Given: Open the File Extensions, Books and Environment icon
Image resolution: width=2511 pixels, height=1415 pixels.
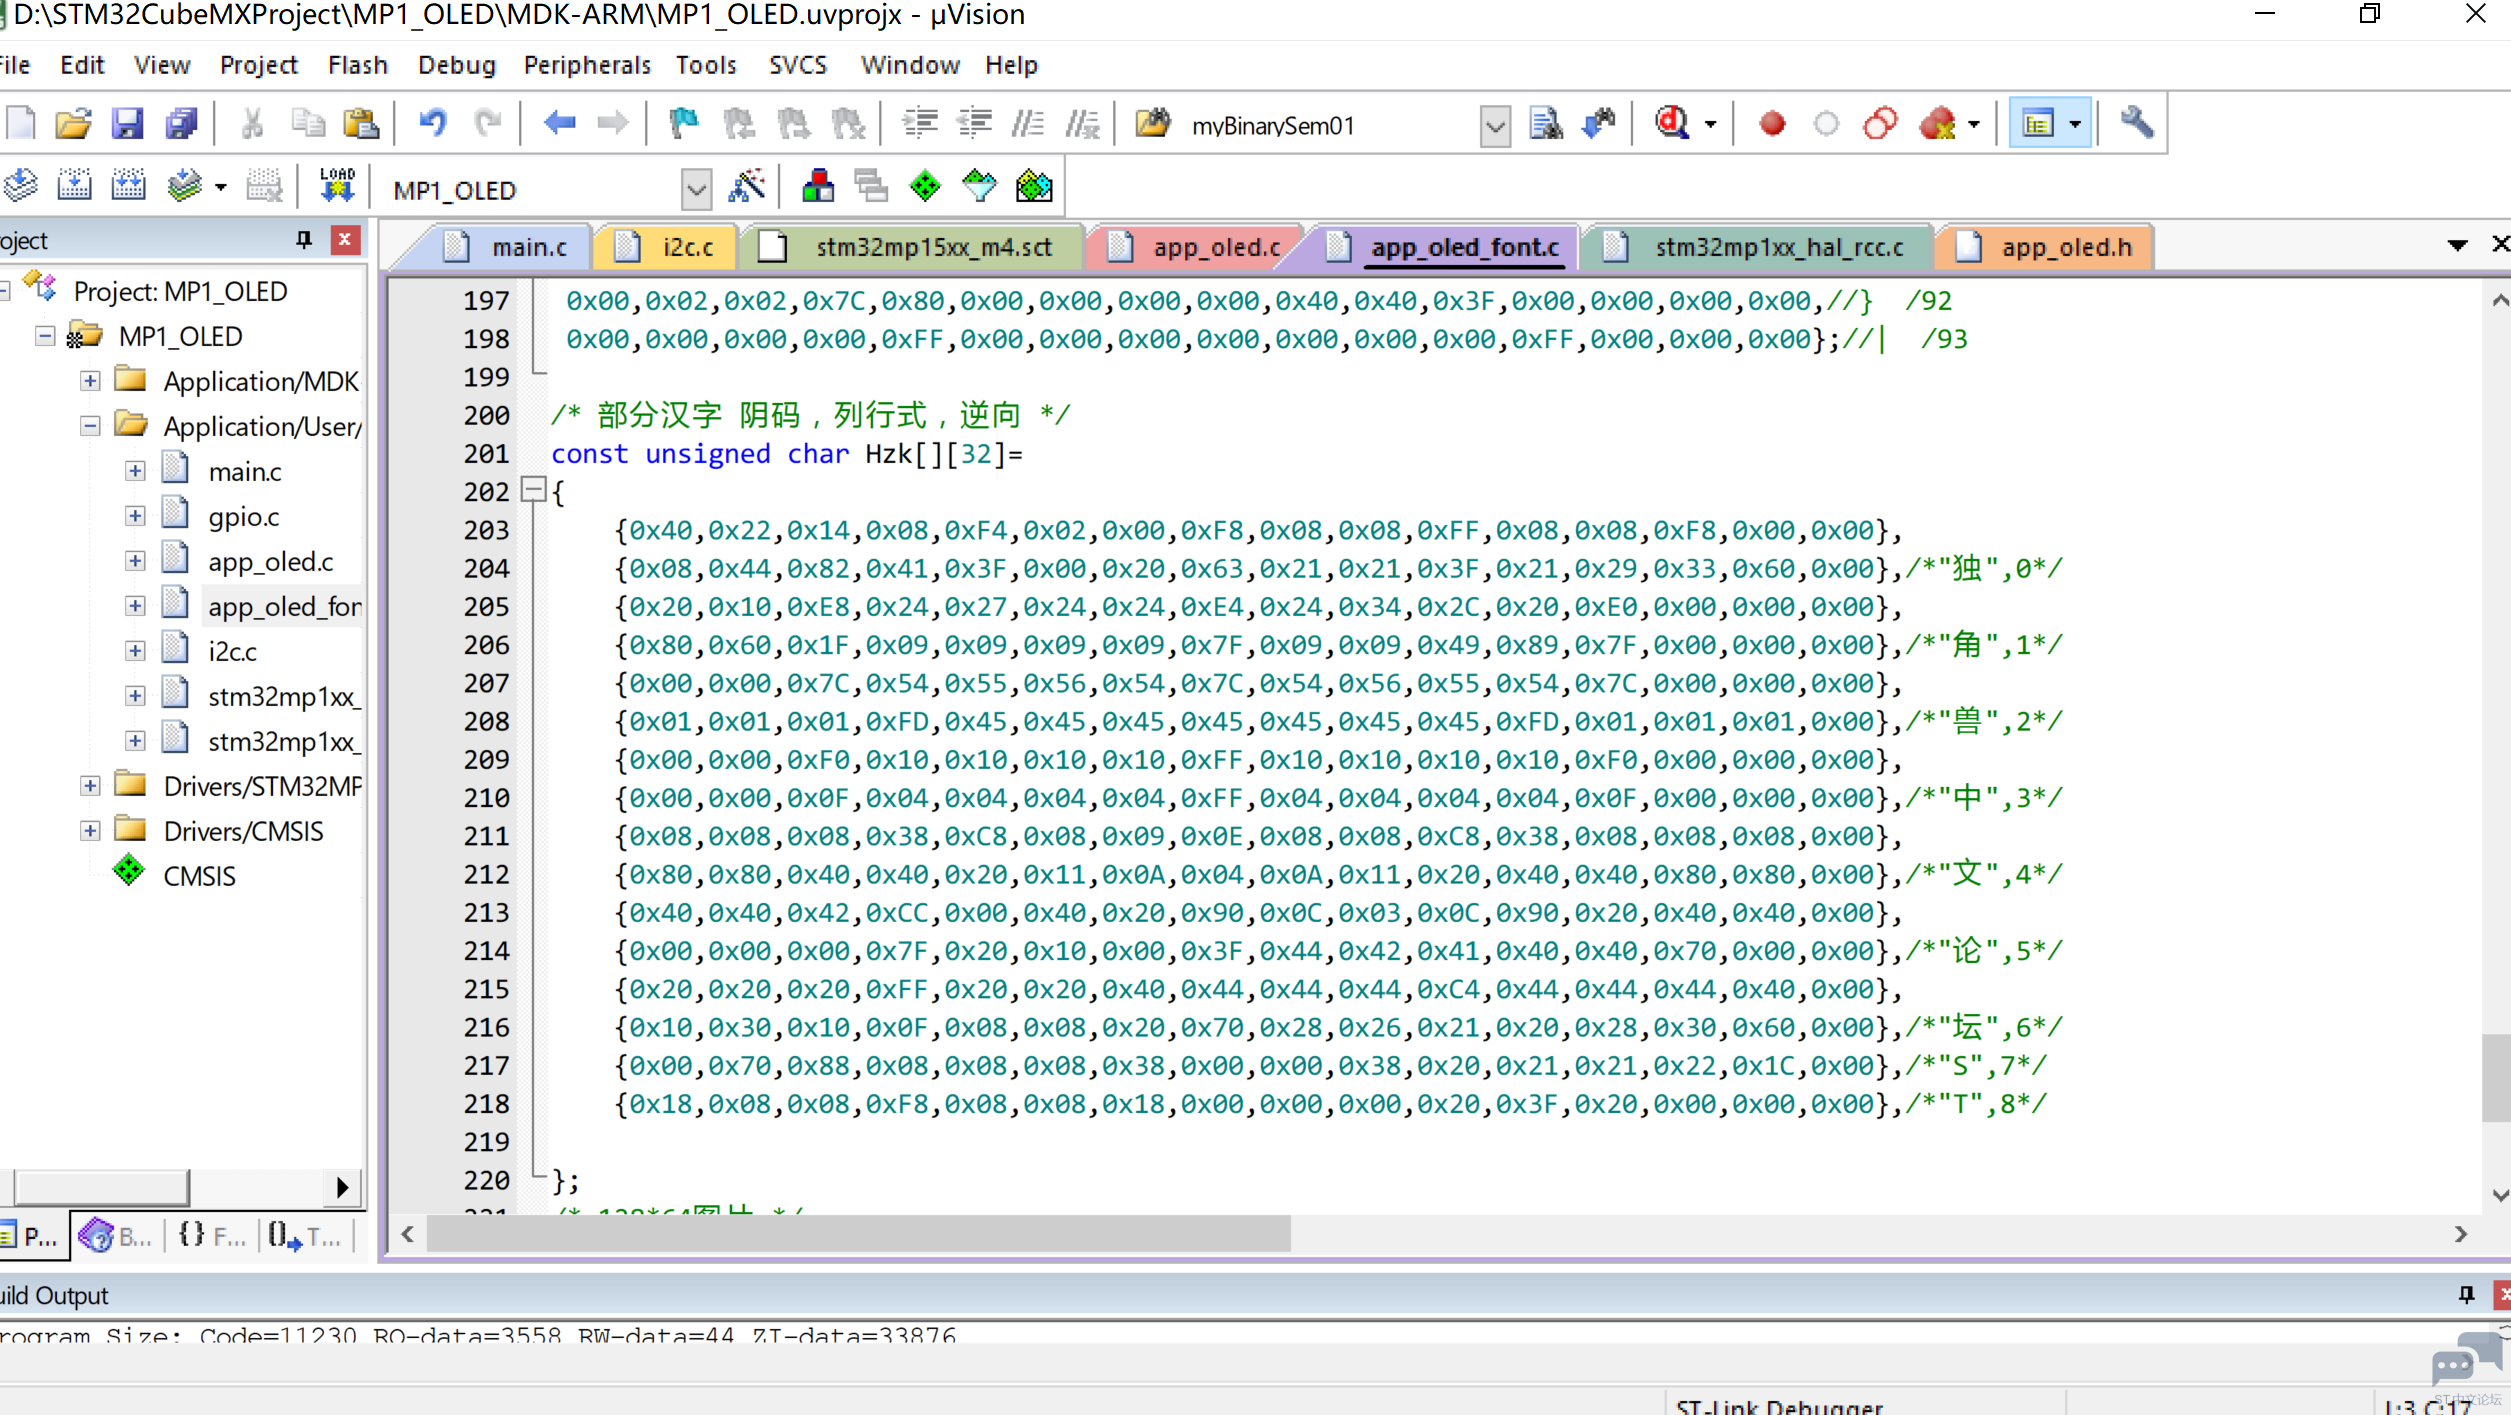Looking at the screenshot, I should coord(818,185).
